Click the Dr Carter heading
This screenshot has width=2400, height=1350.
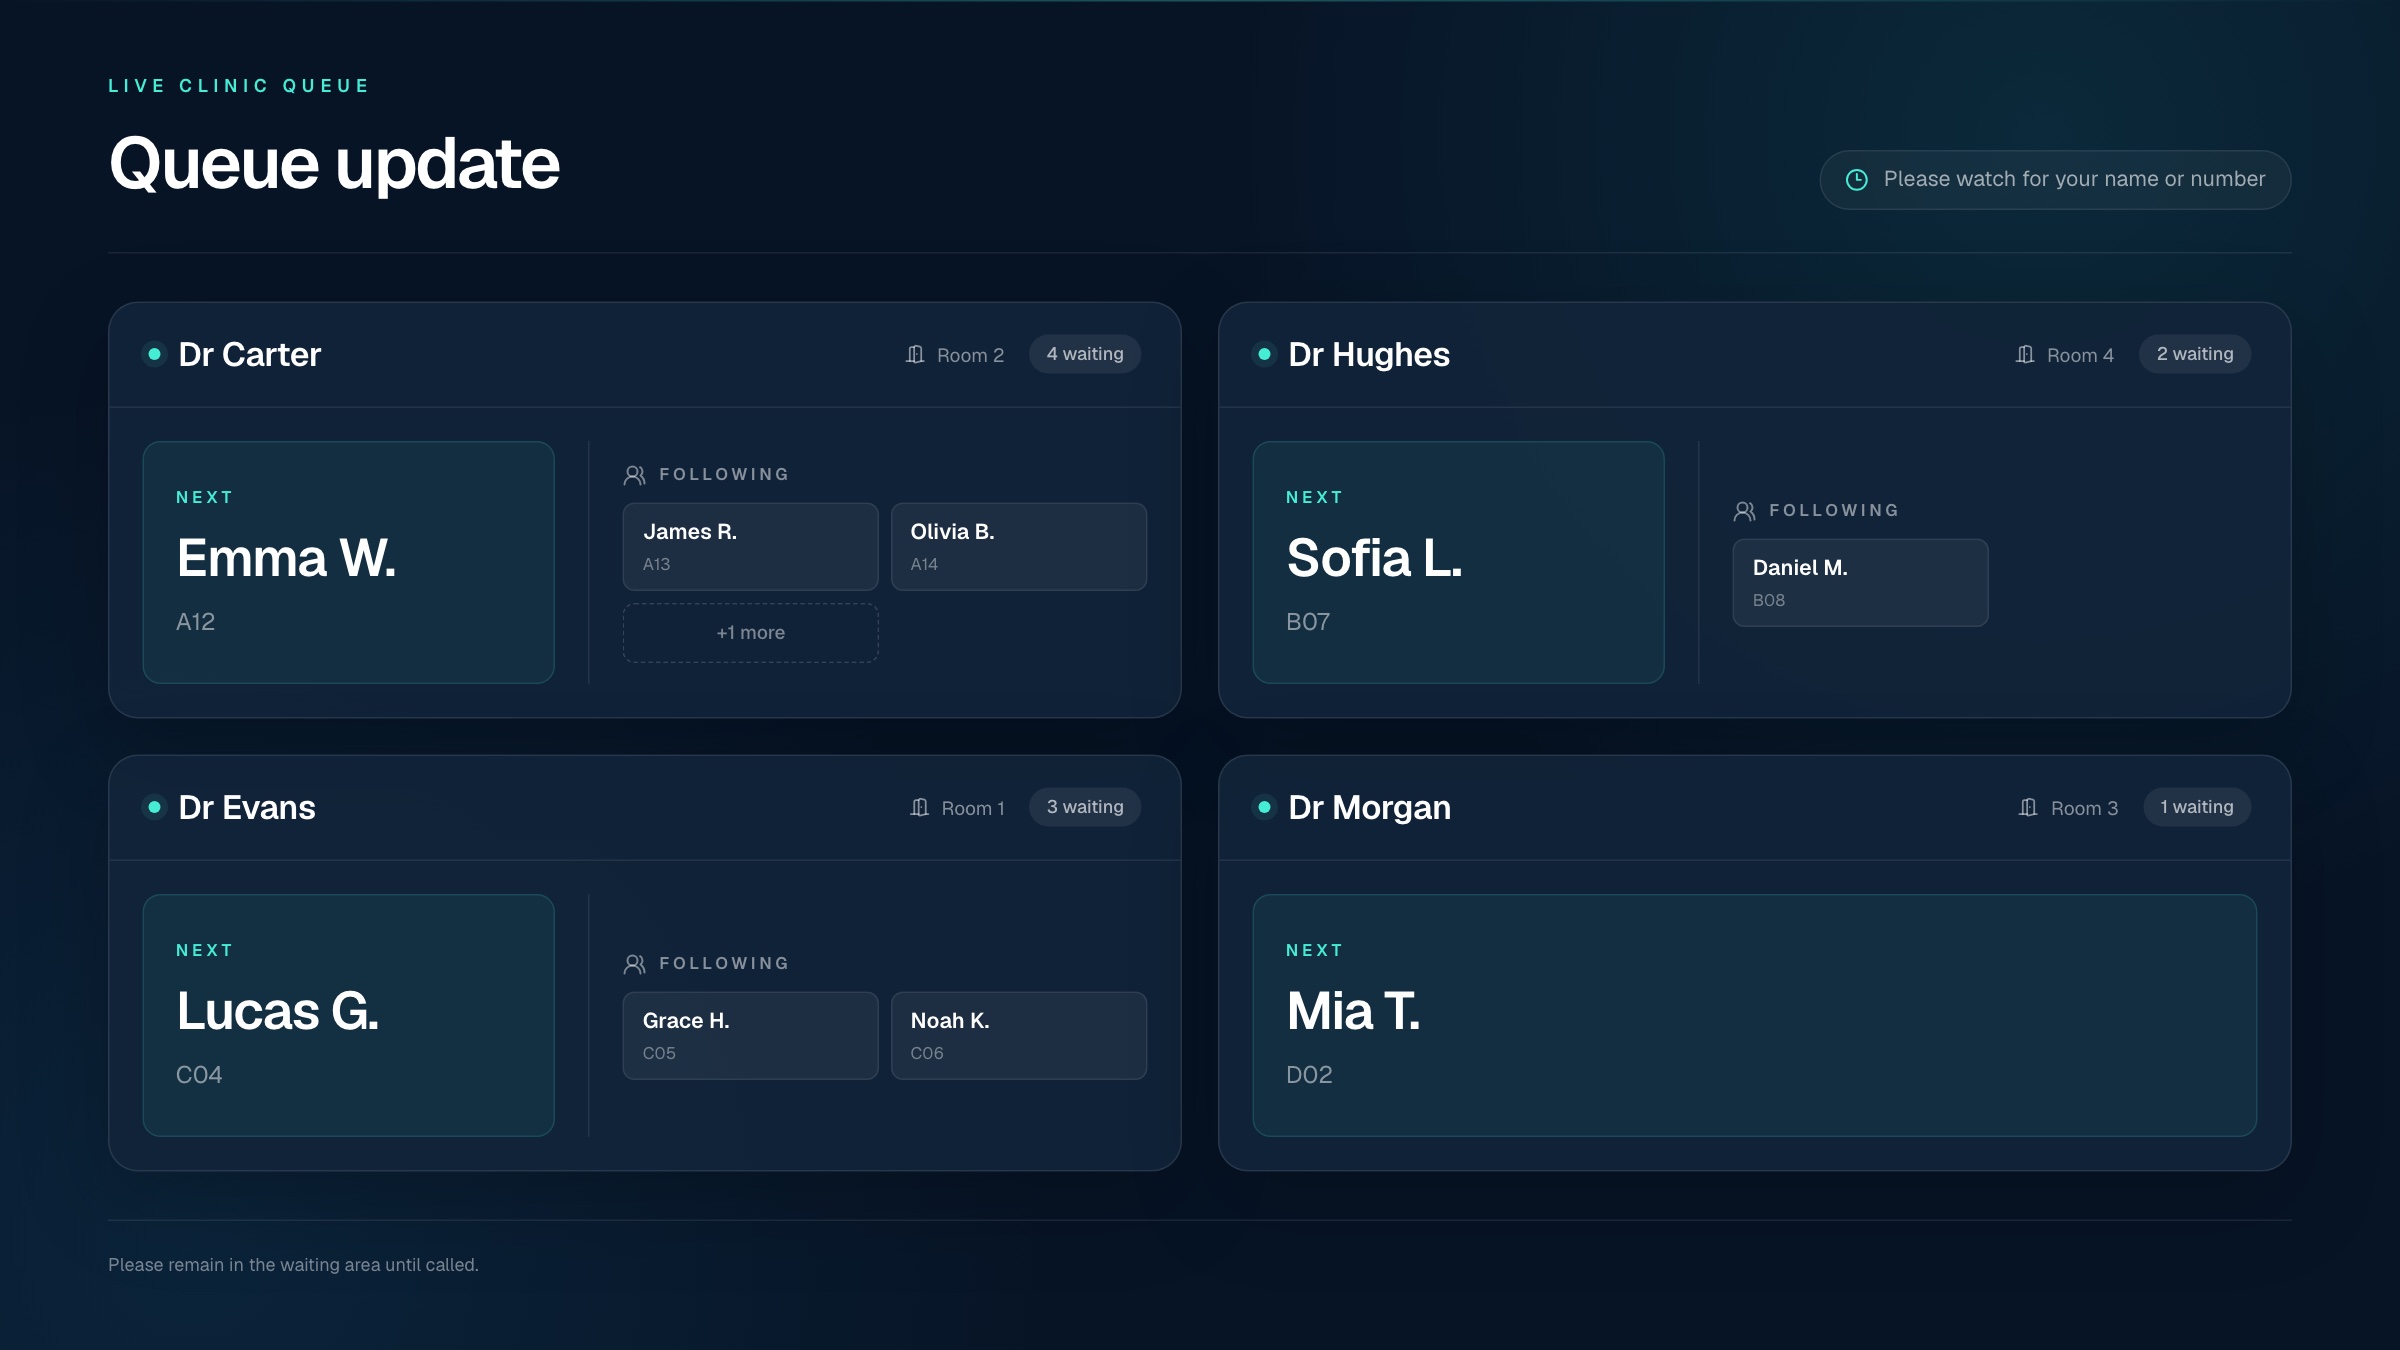point(250,355)
